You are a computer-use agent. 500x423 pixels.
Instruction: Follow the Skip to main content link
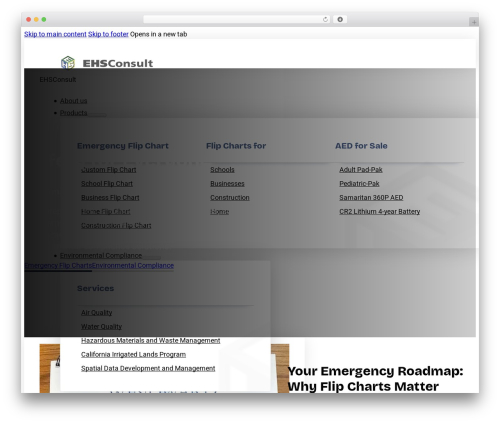(55, 34)
